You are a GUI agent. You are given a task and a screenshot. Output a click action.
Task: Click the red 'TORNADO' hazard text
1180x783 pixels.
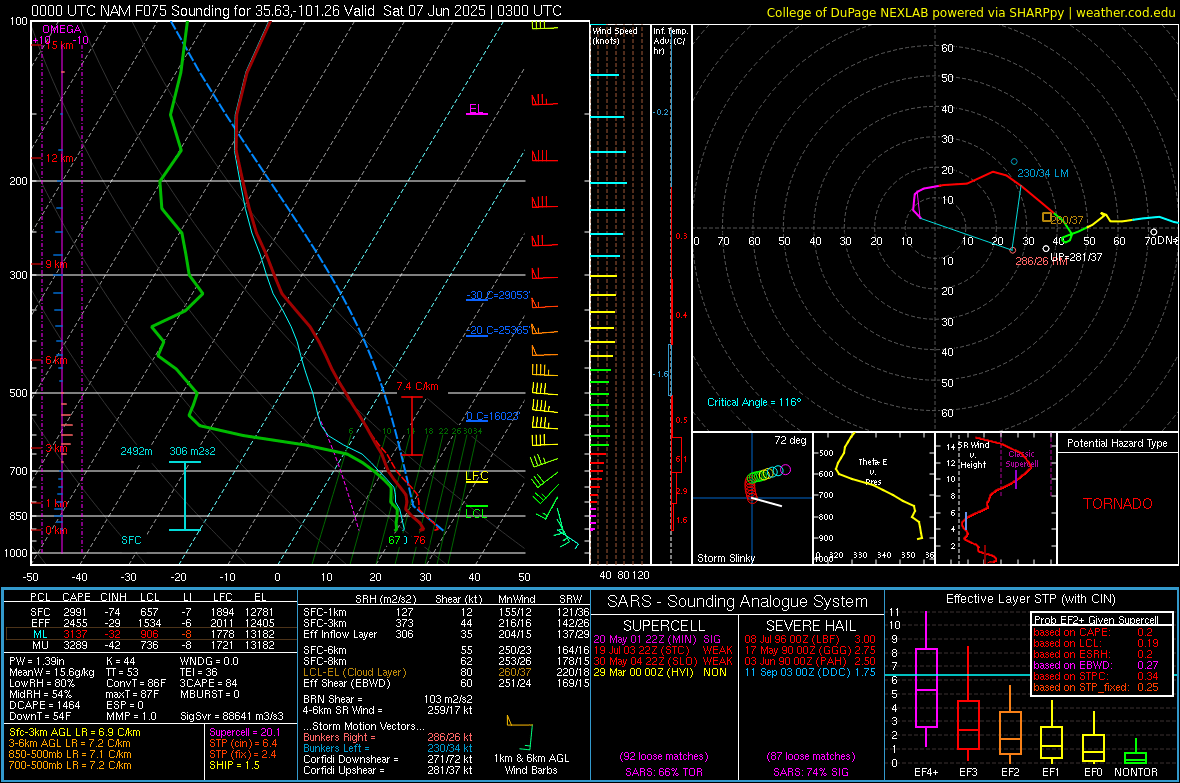pos(1118,504)
